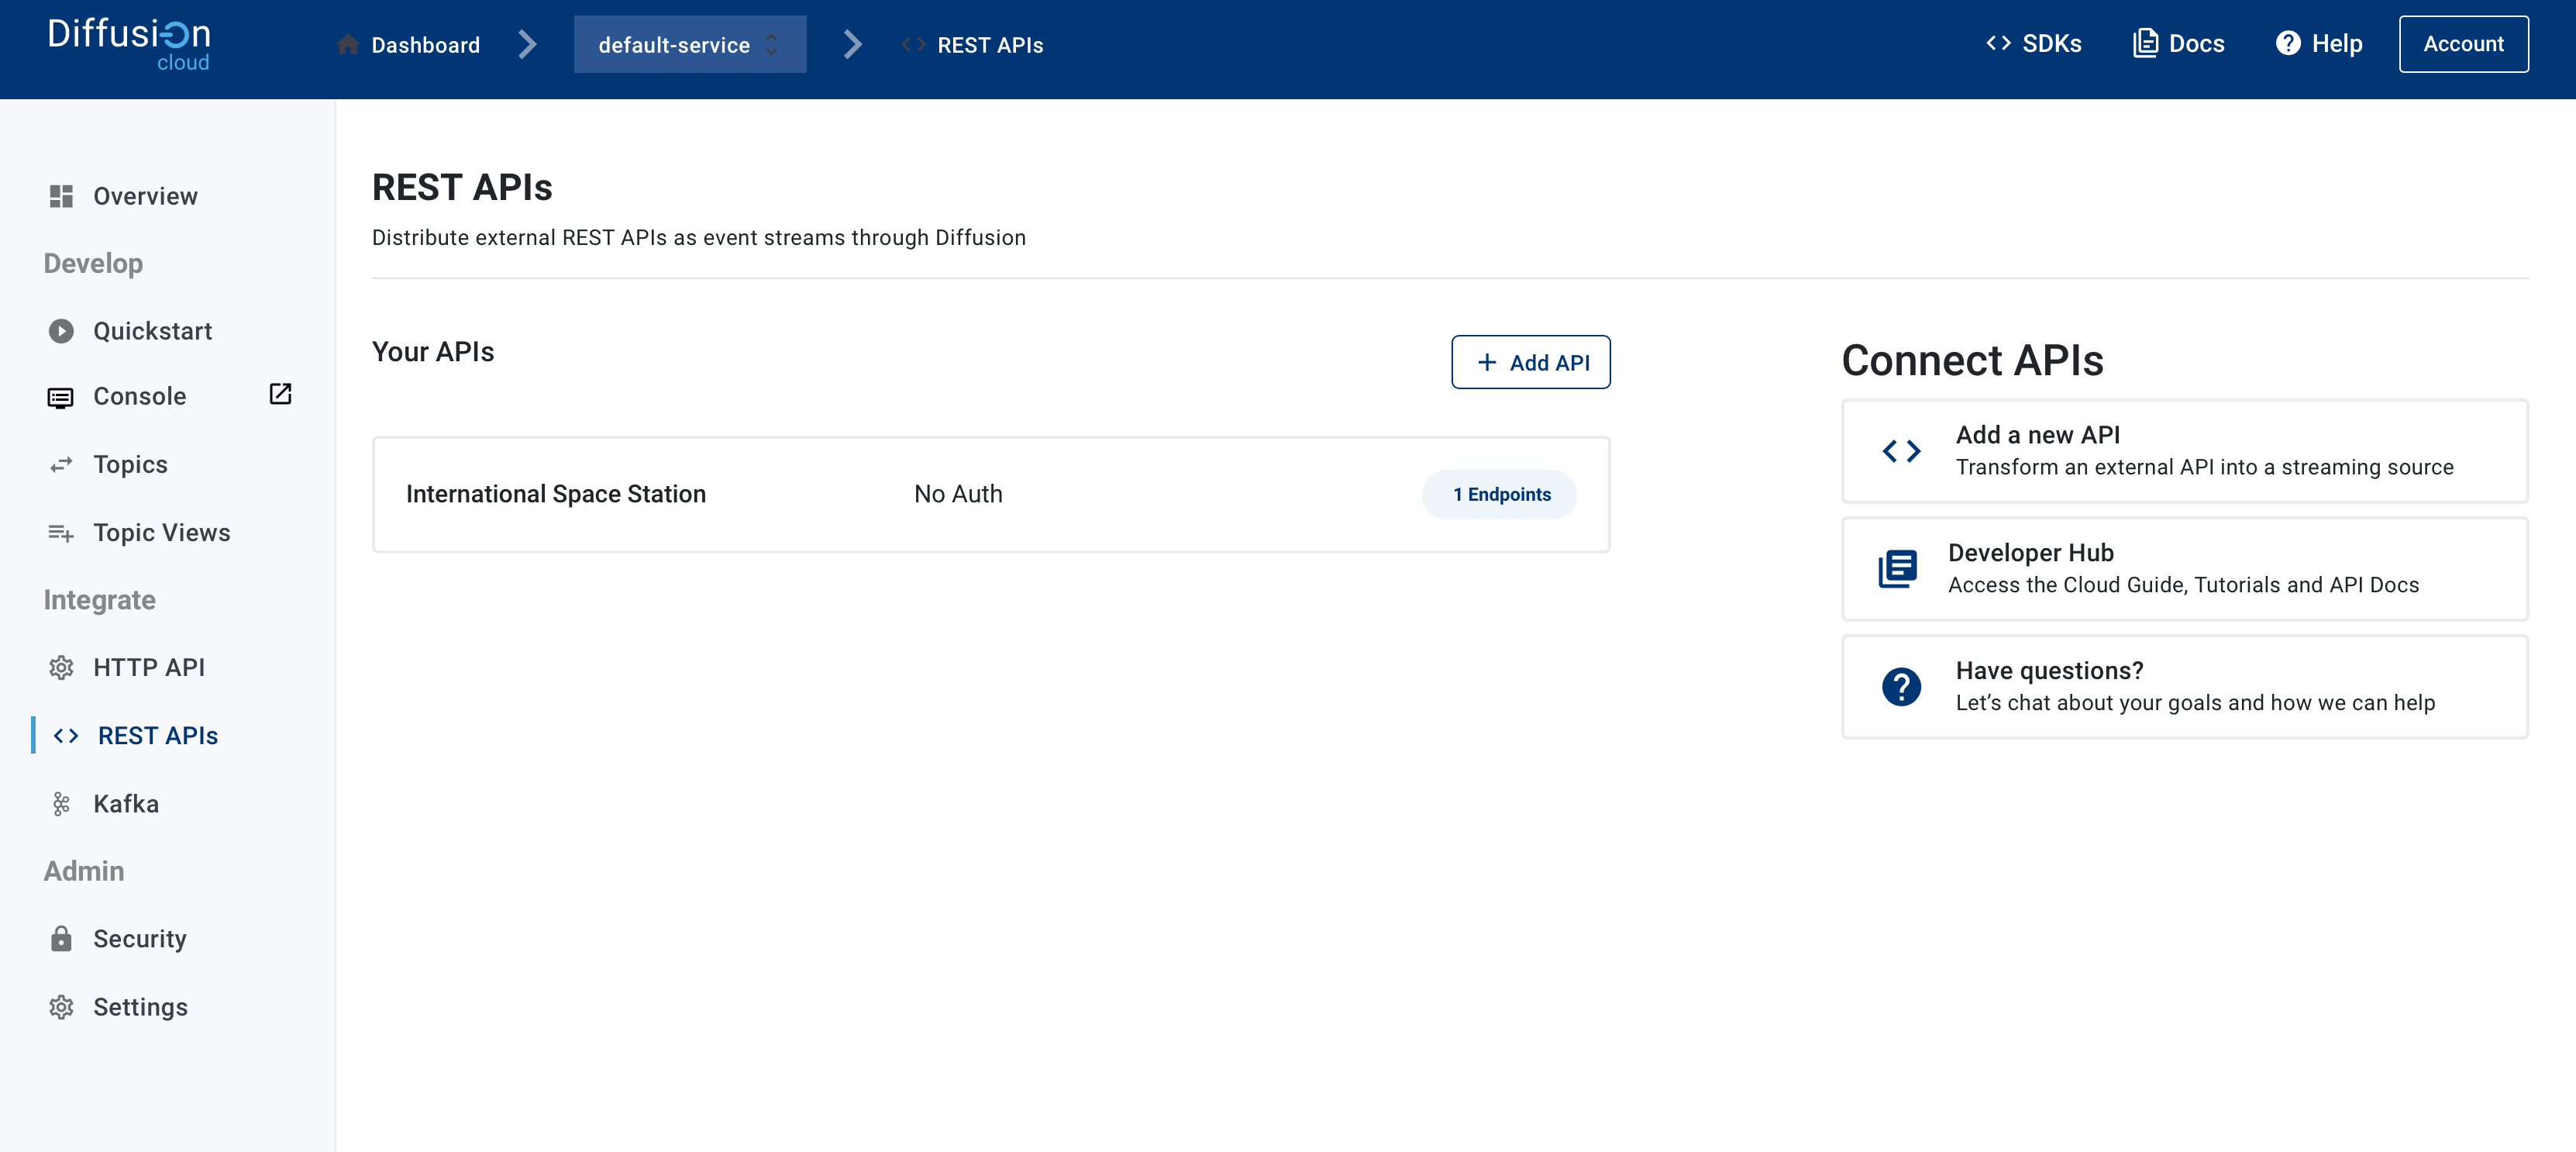The height and width of the screenshot is (1152, 2576).
Task: Open the default-service selector dropdown
Action: pyautogui.click(x=690, y=44)
